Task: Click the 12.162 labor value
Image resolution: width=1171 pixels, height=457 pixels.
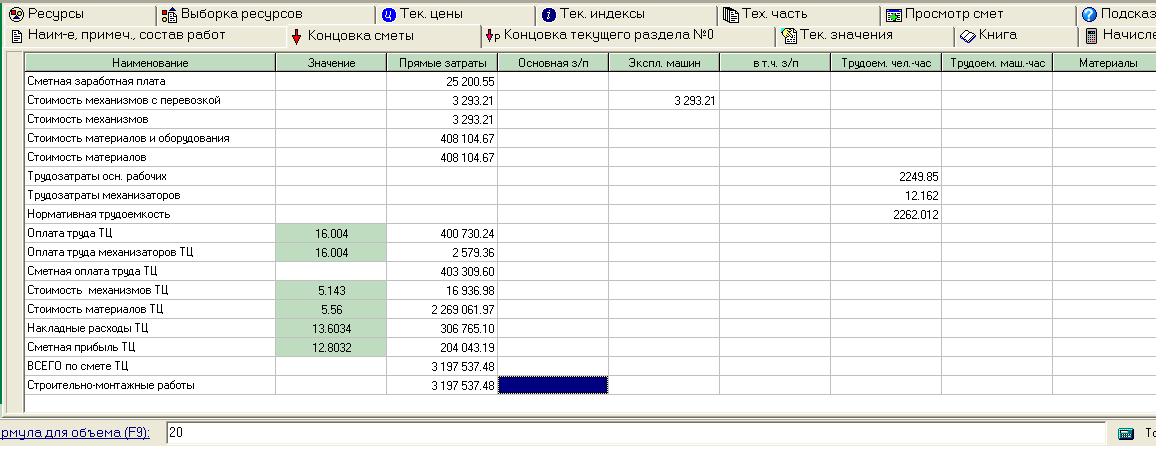Action: [886, 195]
